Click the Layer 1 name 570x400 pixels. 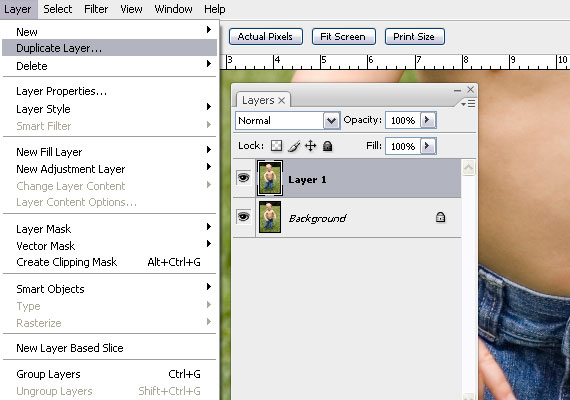pos(307,180)
